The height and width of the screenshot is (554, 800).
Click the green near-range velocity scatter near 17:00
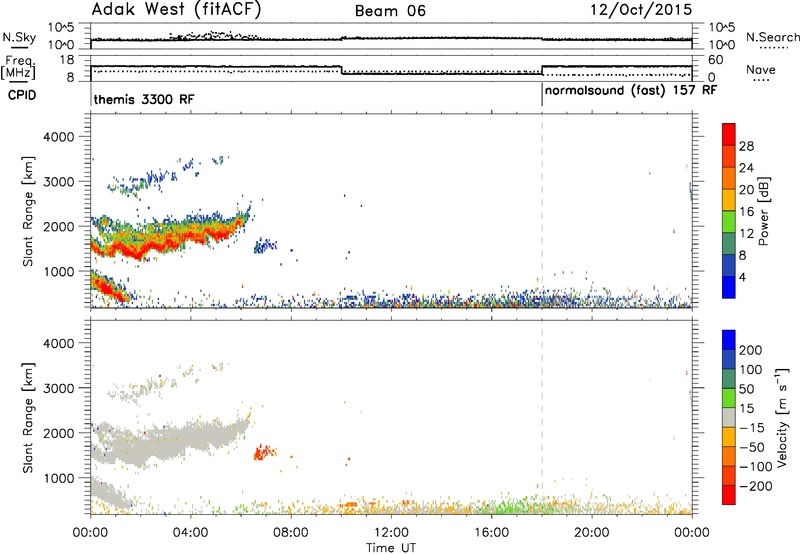[x=513, y=506]
